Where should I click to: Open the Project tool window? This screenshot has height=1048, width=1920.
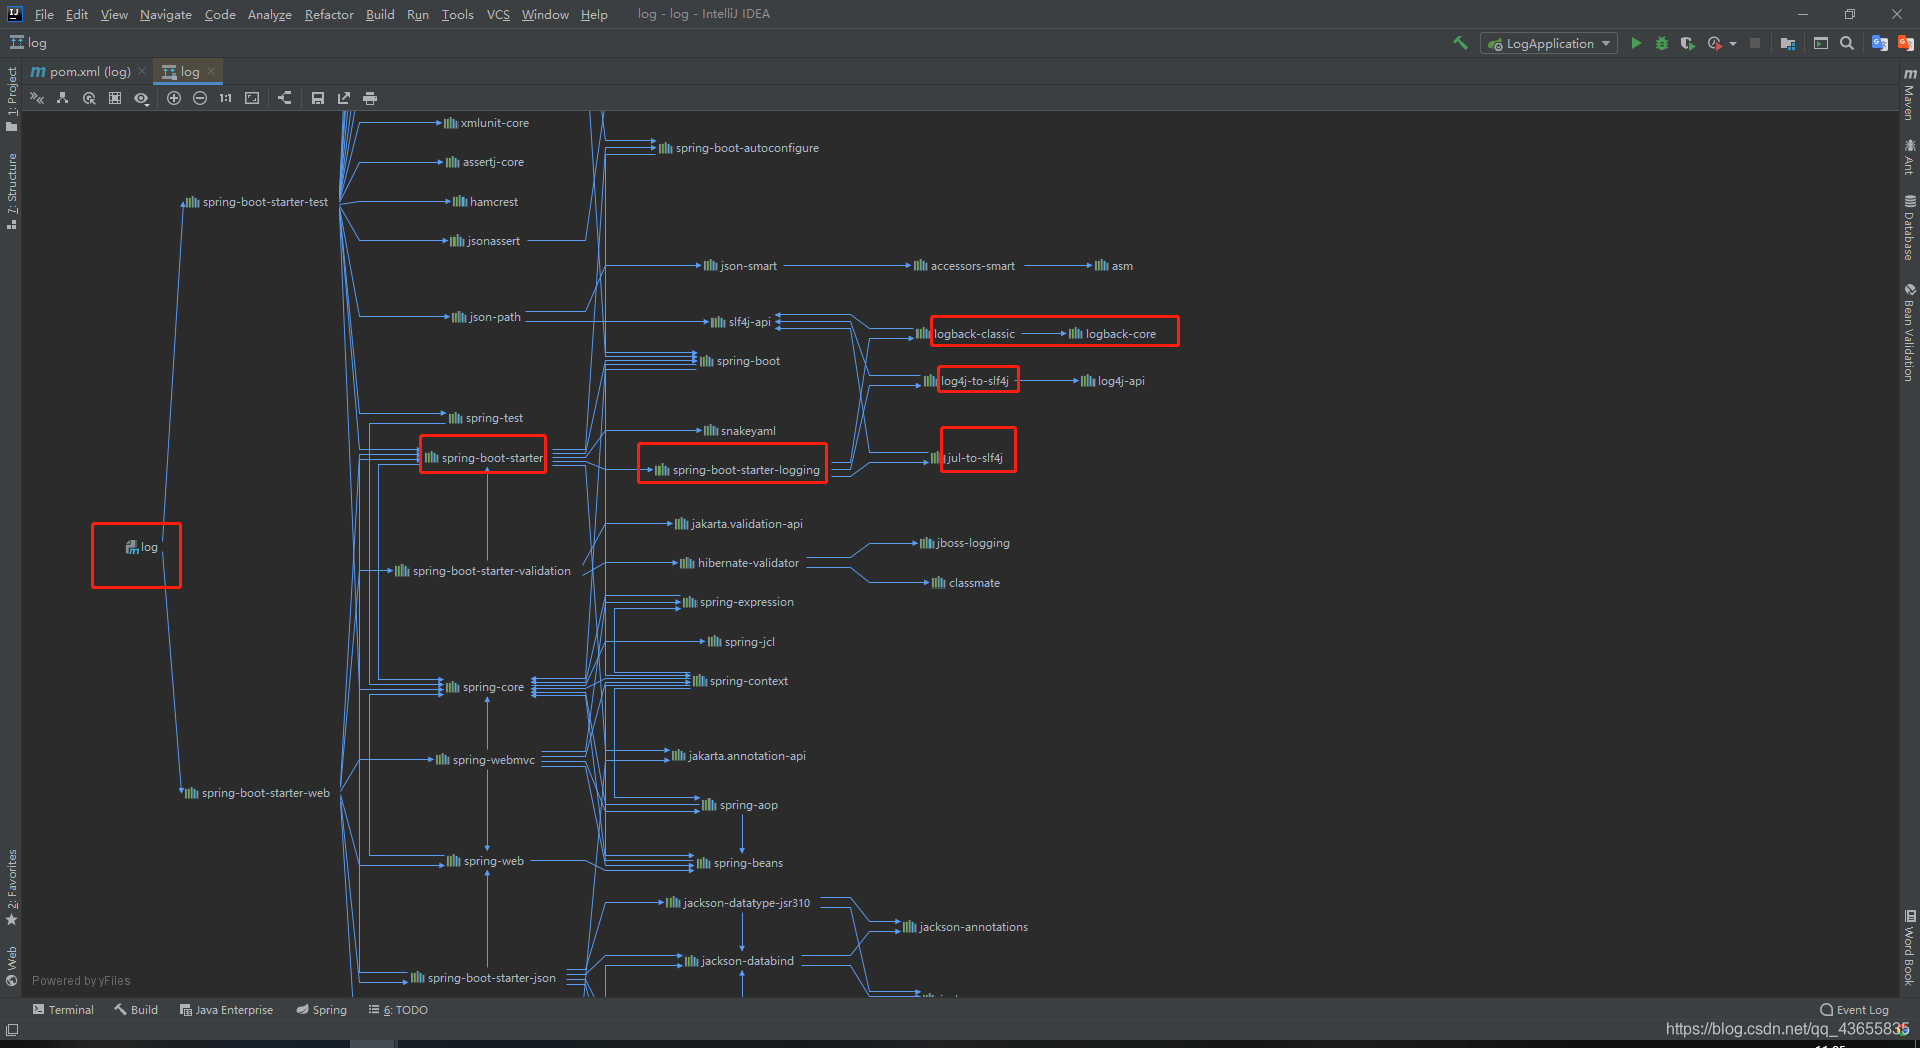click(x=11, y=99)
